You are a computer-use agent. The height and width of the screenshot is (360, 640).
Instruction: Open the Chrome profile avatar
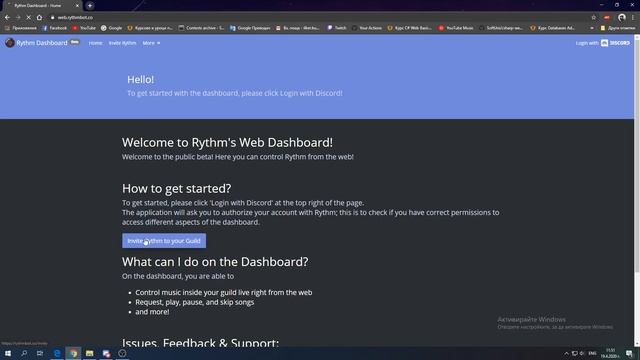(x=622, y=18)
